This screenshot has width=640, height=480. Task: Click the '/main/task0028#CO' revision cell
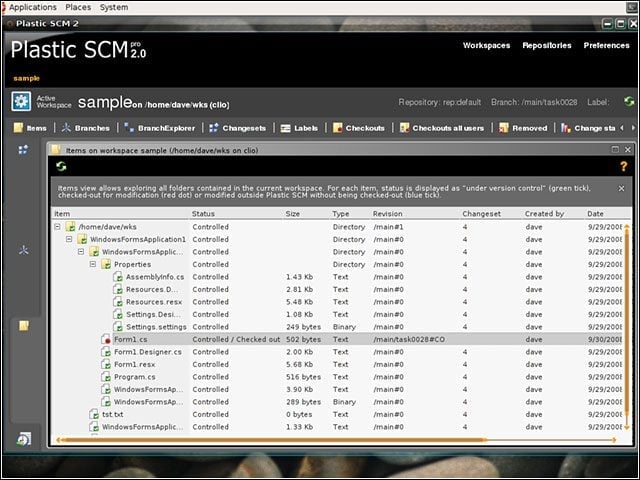[409, 339]
